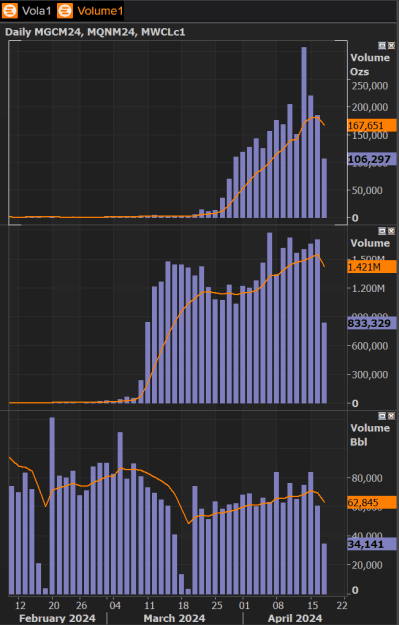Click the Volume Bbl axis title
Image resolution: width=399 pixels, height=625 pixels.
coord(370,435)
